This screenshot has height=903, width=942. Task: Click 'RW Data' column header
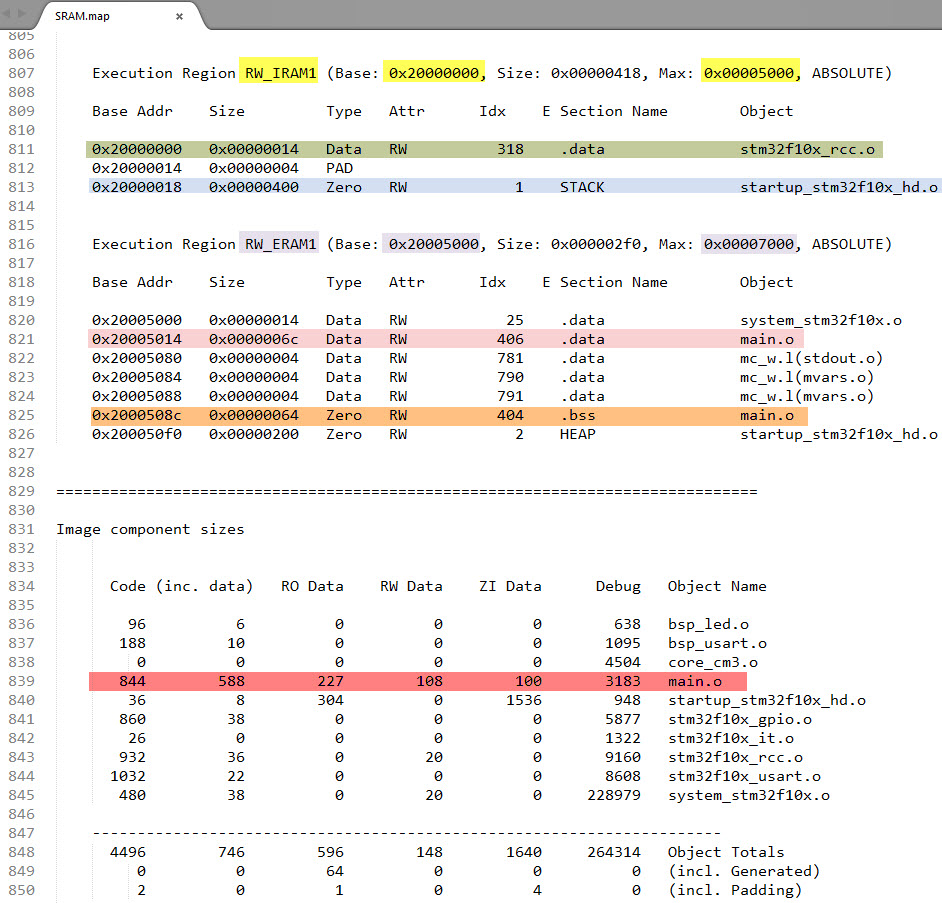coord(411,586)
